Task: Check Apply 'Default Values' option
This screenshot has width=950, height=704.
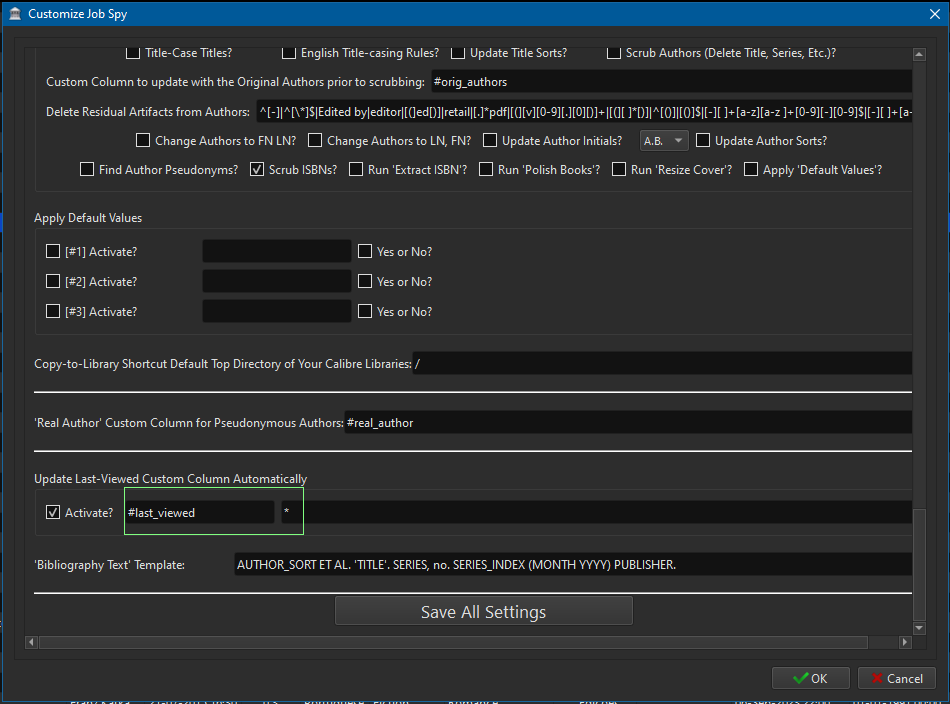Action: (x=751, y=170)
